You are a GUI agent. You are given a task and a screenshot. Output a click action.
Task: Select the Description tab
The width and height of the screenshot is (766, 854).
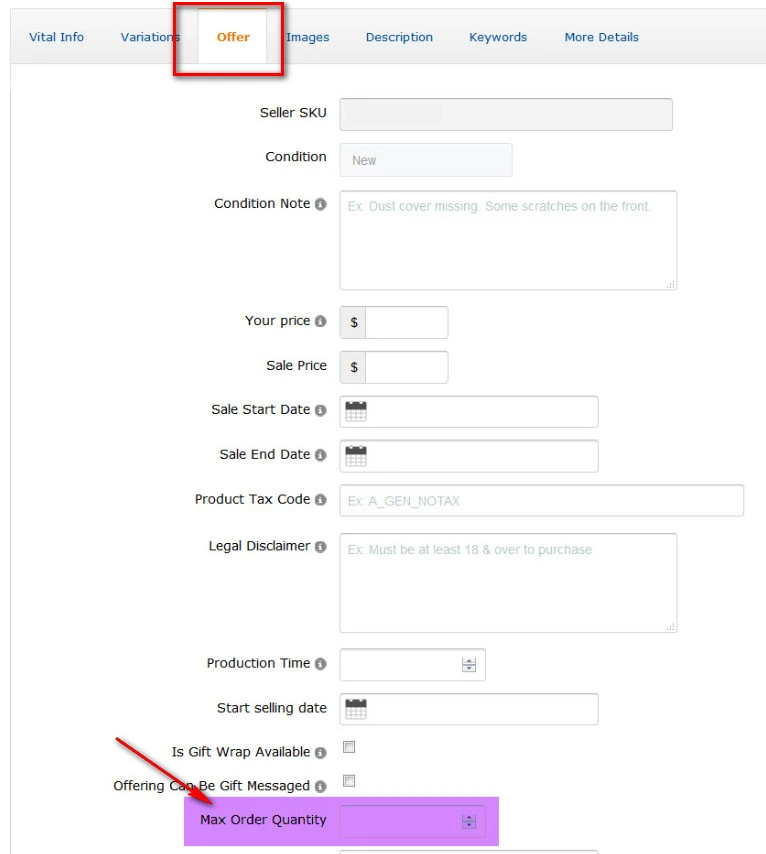399,37
